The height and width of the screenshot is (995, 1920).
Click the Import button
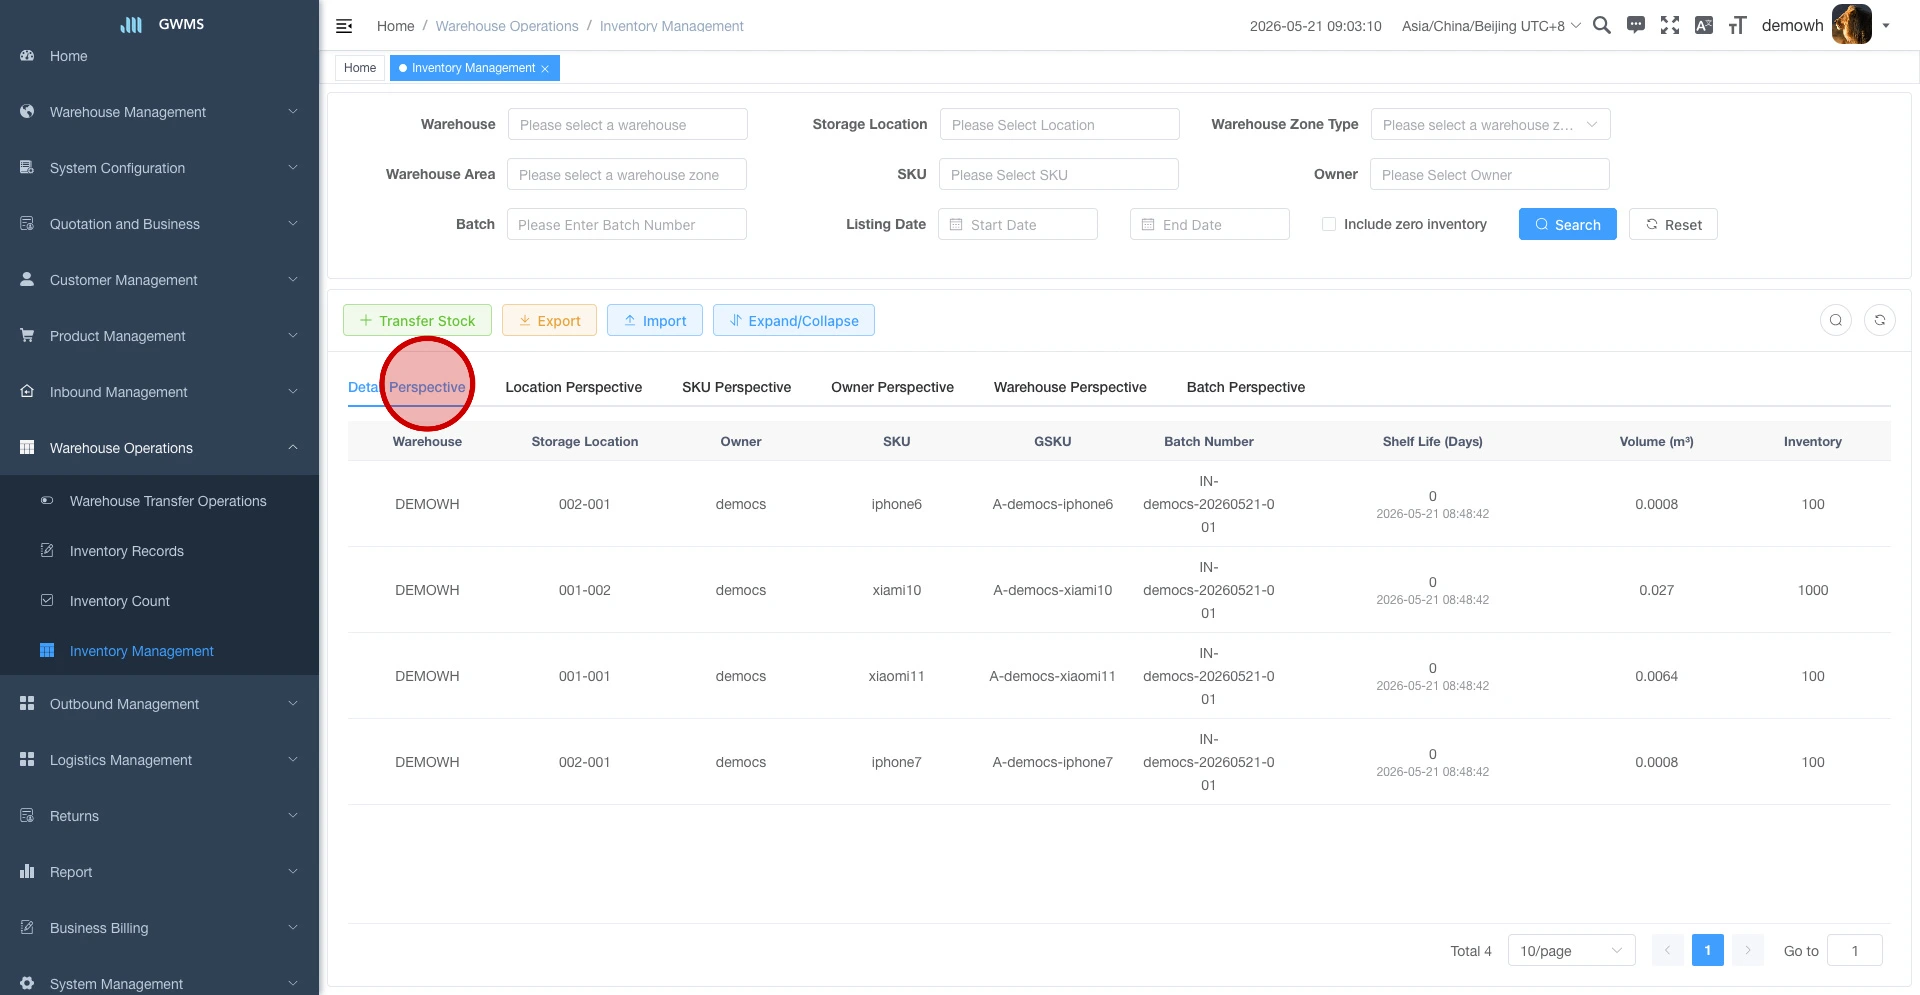click(x=654, y=320)
